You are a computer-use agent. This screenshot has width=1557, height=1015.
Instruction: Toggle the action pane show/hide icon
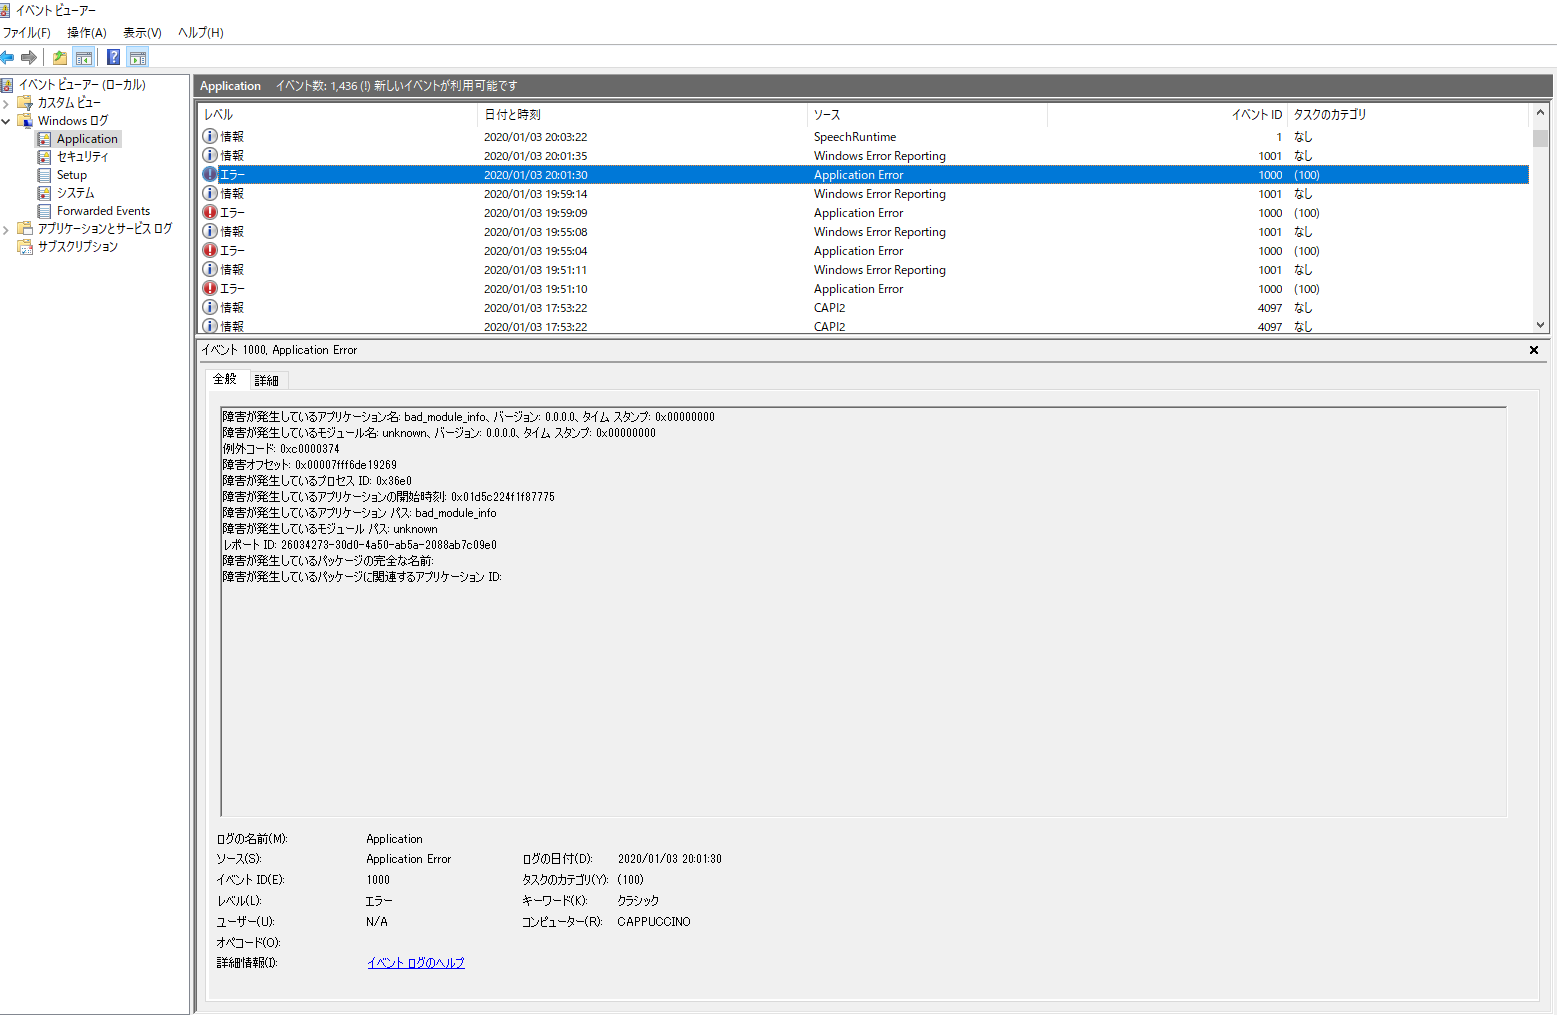[x=138, y=57]
